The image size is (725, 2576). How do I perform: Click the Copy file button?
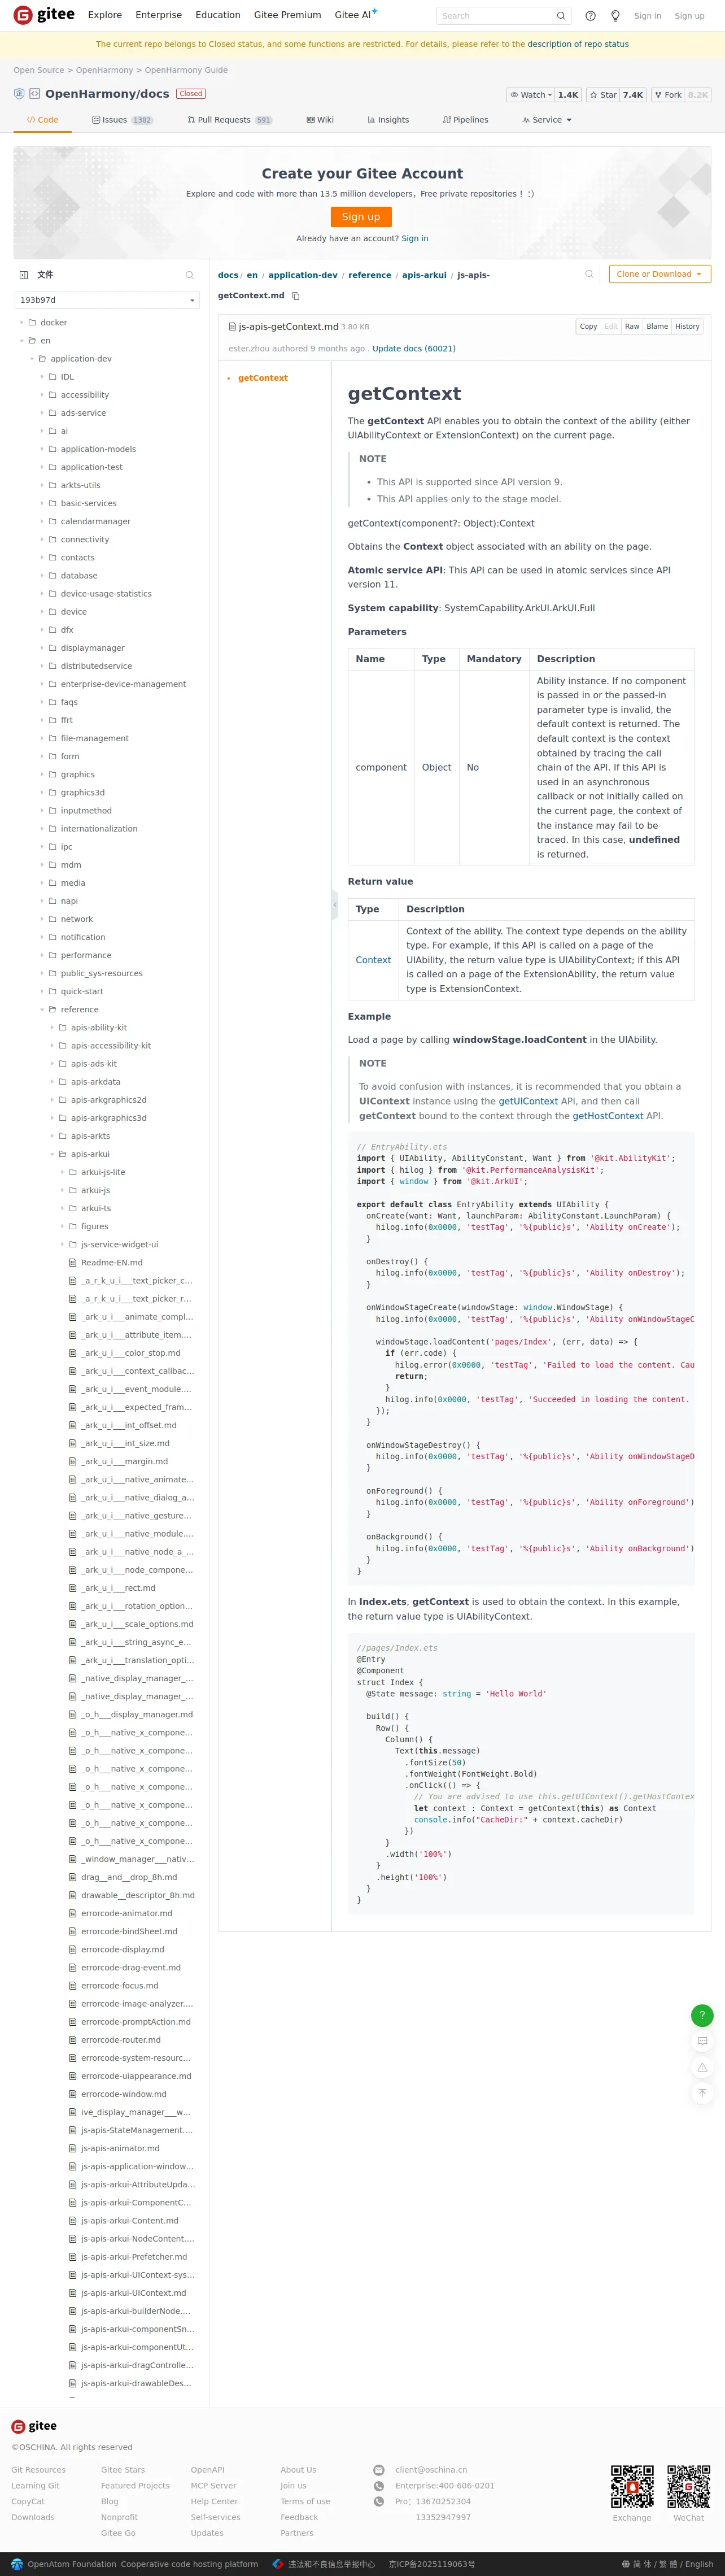click(588, 327)
